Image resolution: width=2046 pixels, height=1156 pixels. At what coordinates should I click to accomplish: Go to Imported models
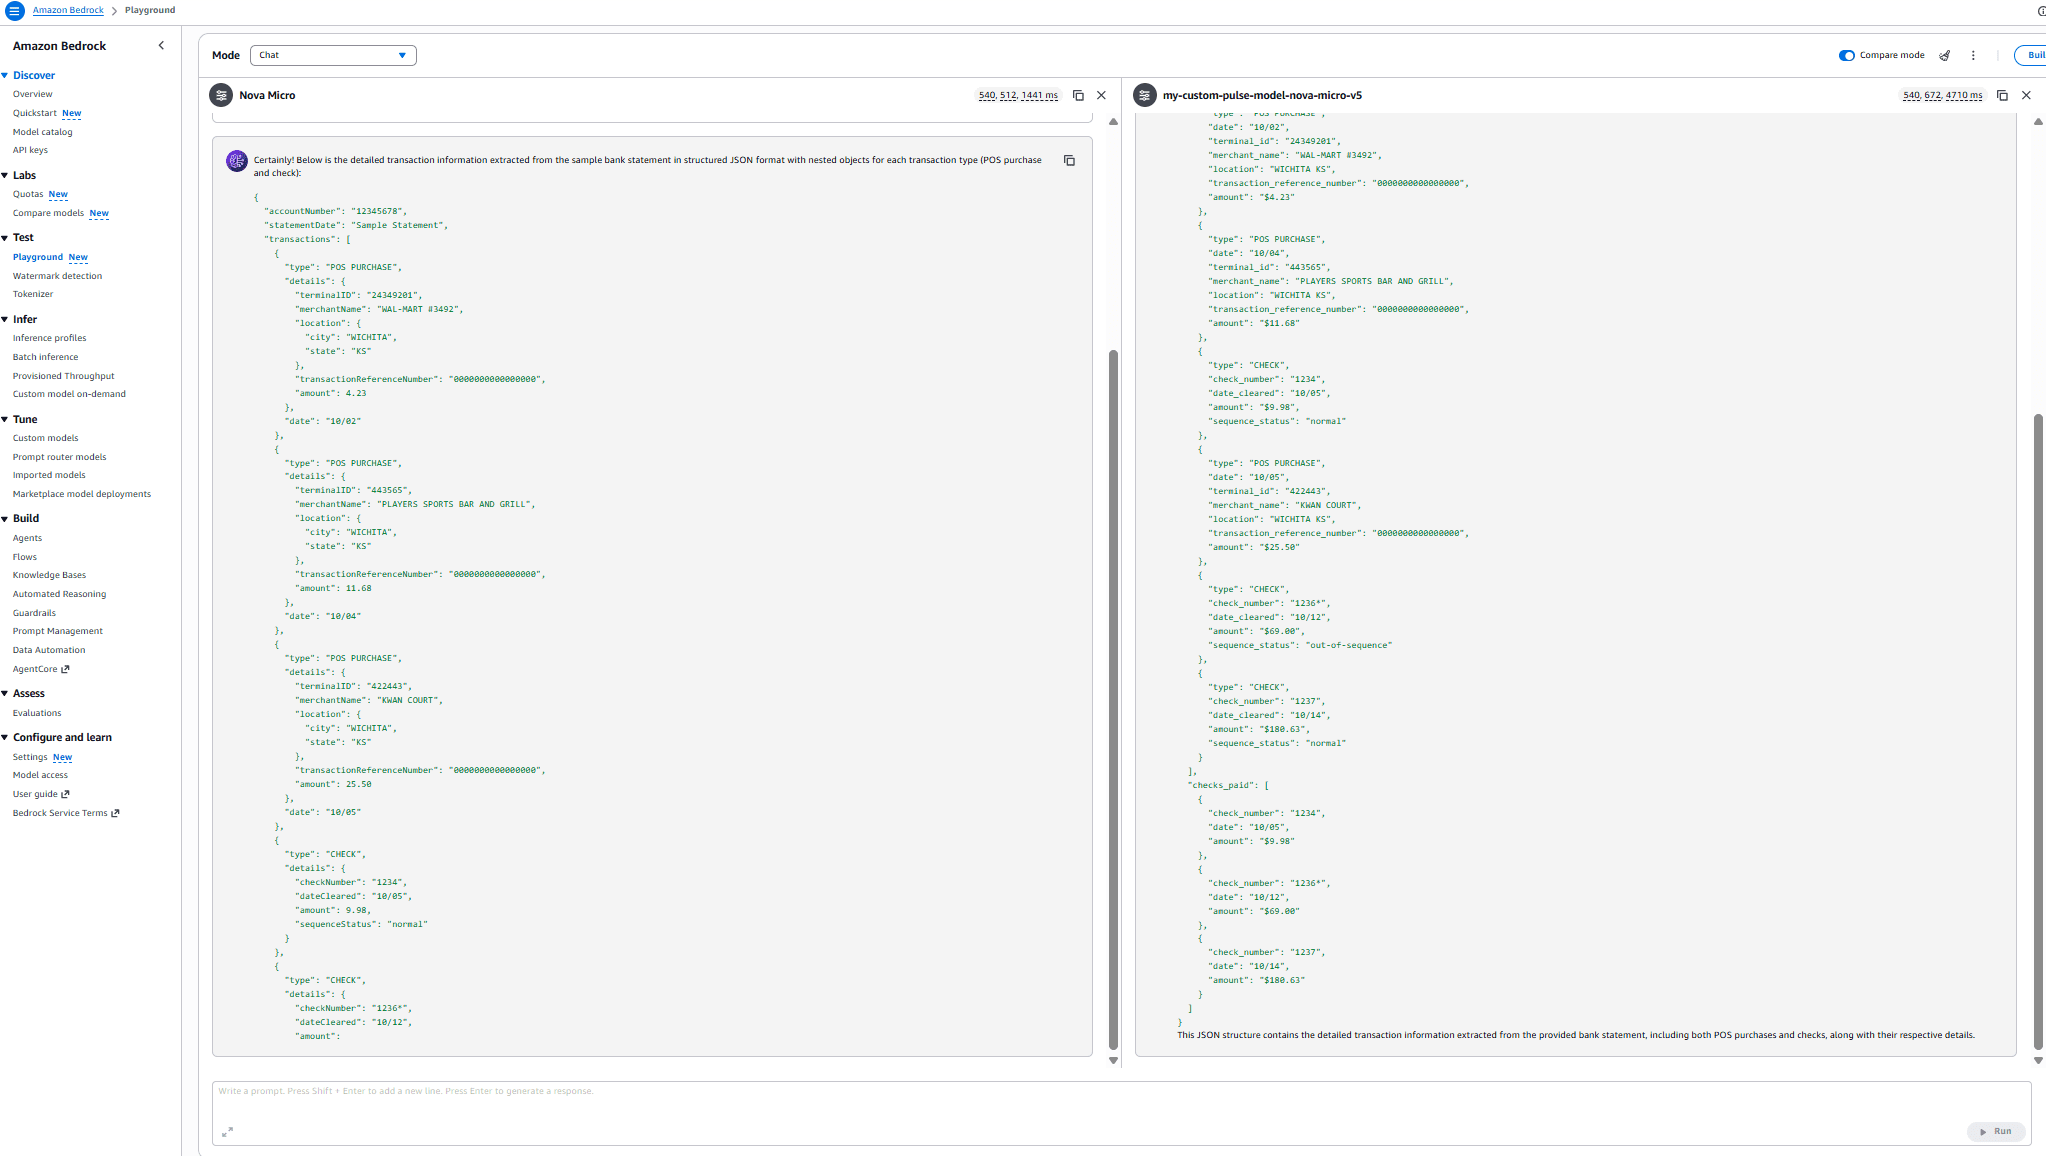pos(49,476)
